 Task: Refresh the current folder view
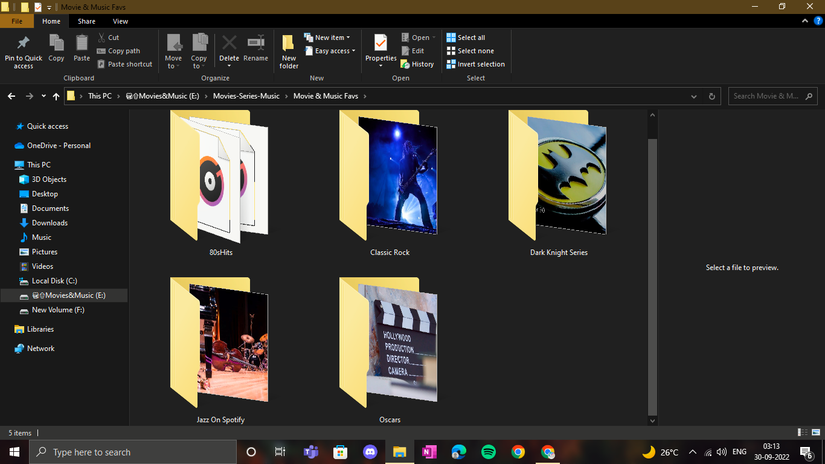pos(712,96)
